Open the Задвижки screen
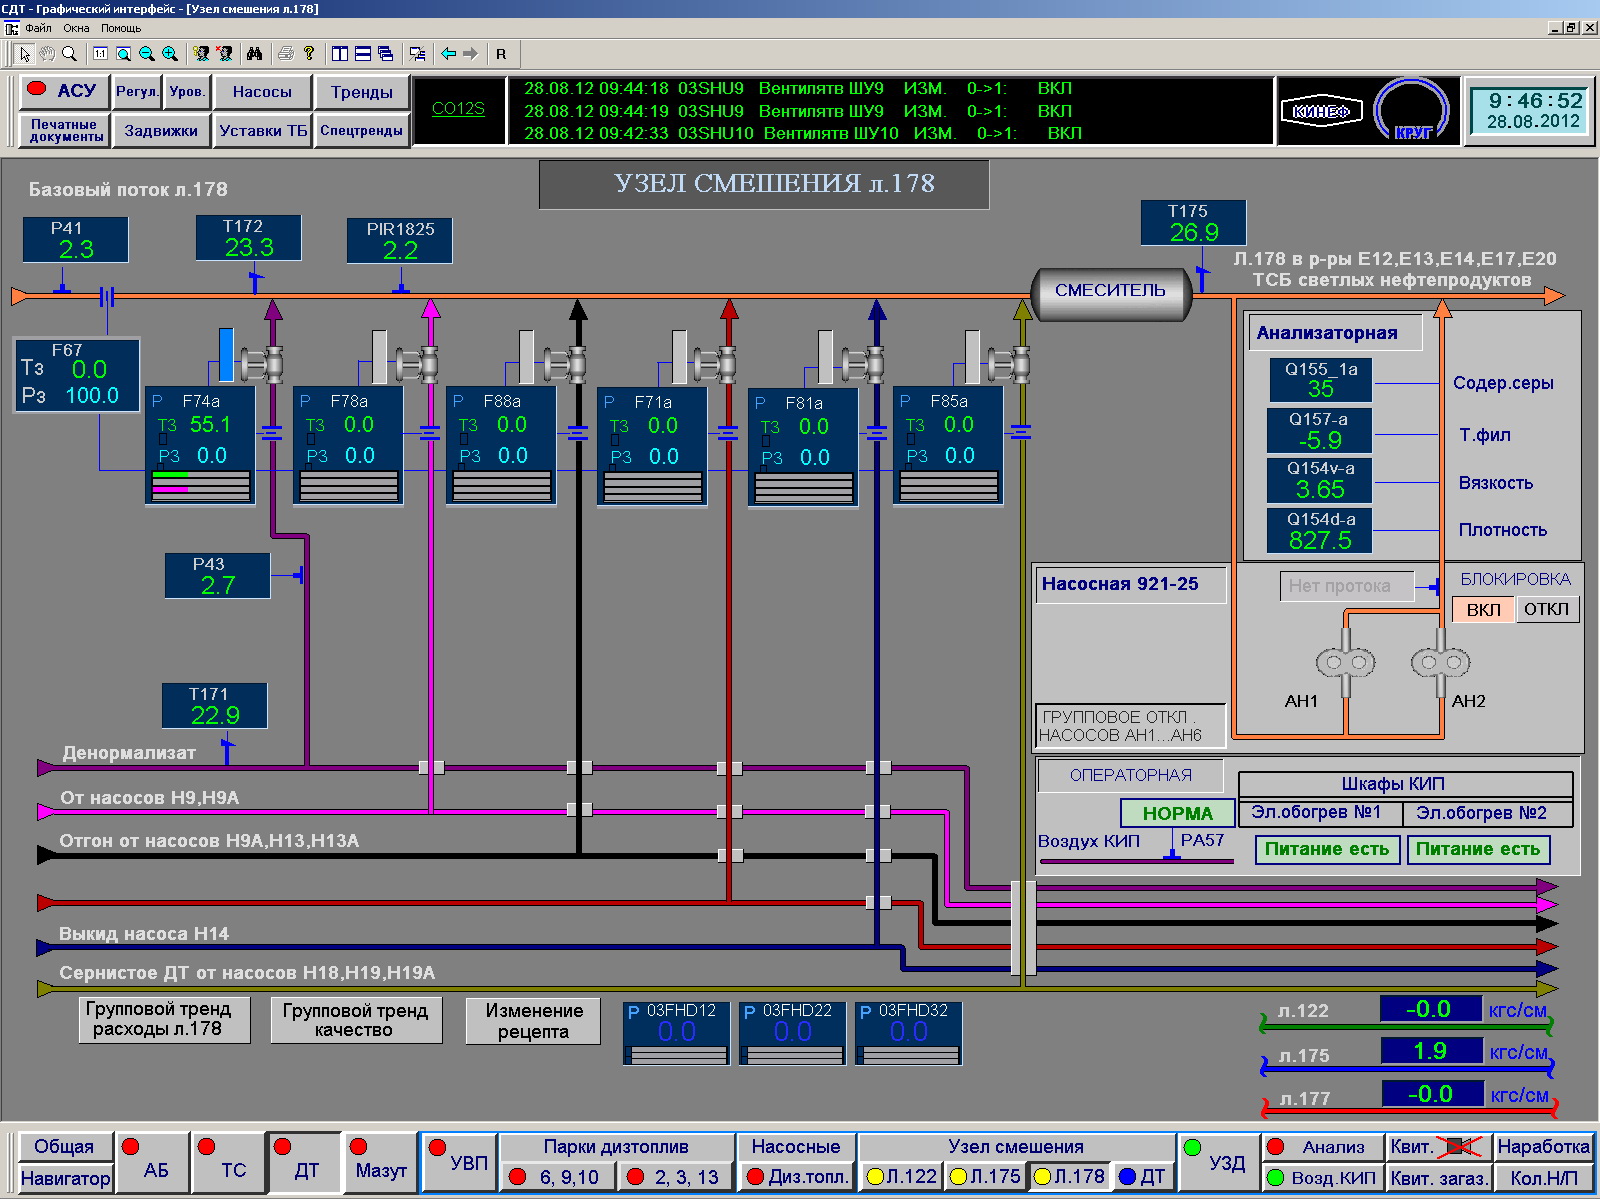The height and width of the screenshot is (1200, 1600). [161, 130]
